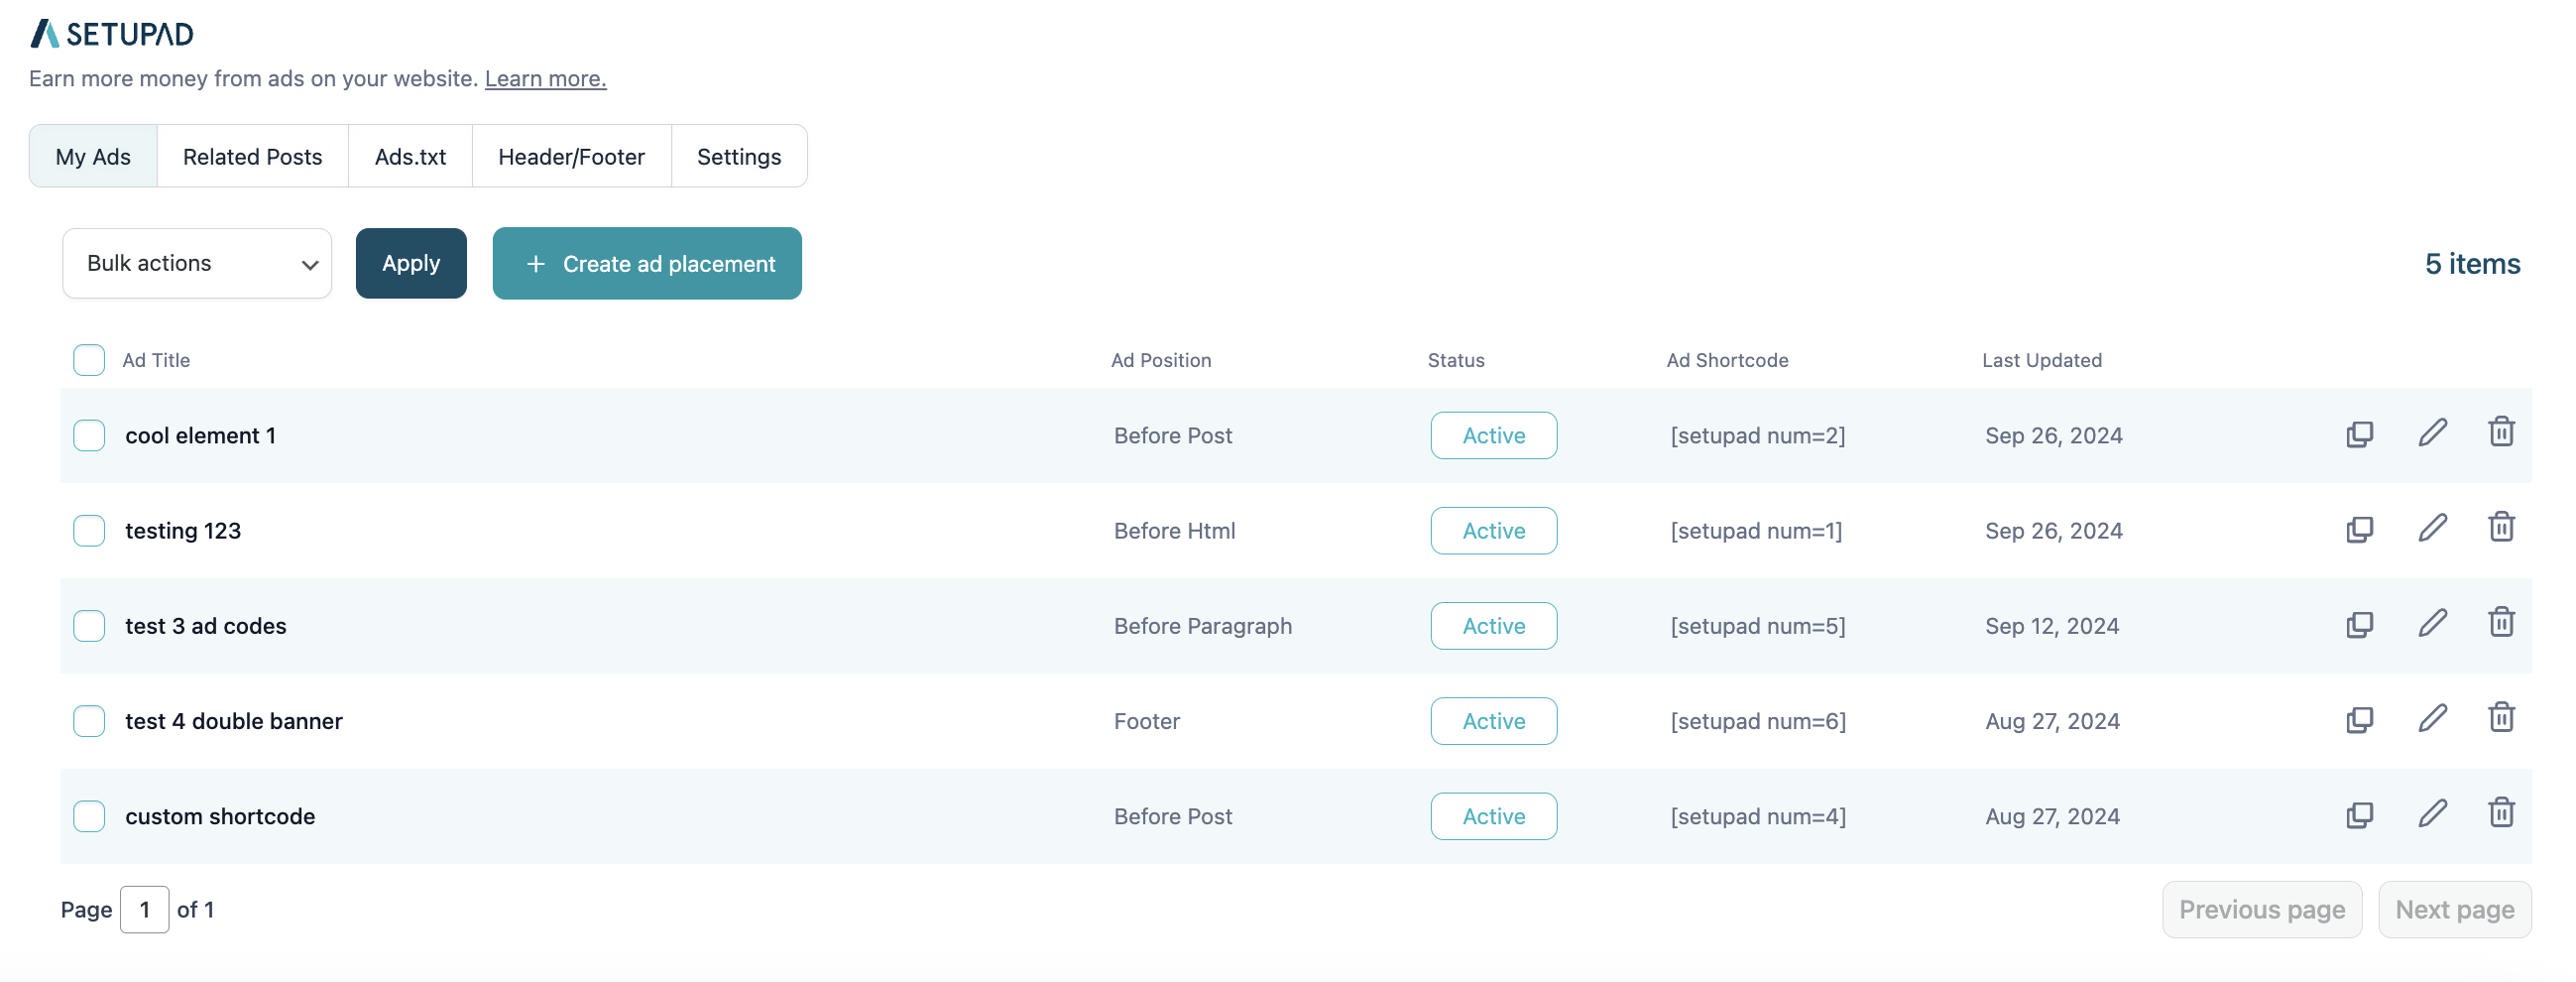The height and width of the screenshot is (982, 2576).
Task: Duplicate the 'testing 123' ad placement
Action: [2359, 530]
